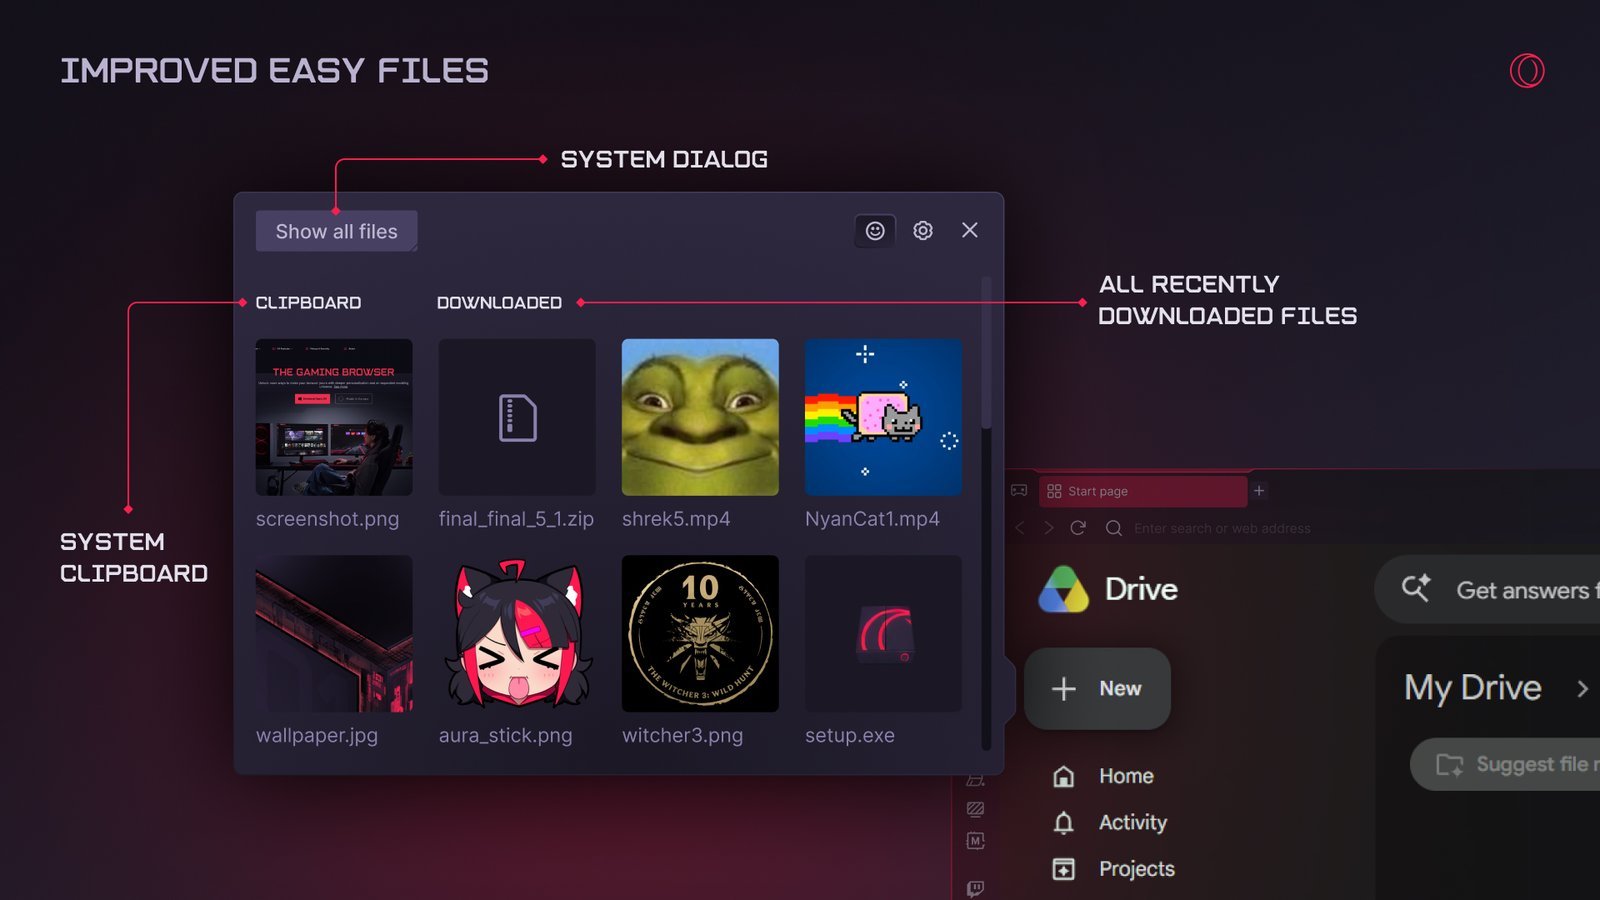Reload the current page

click(x=1078, y=528)
